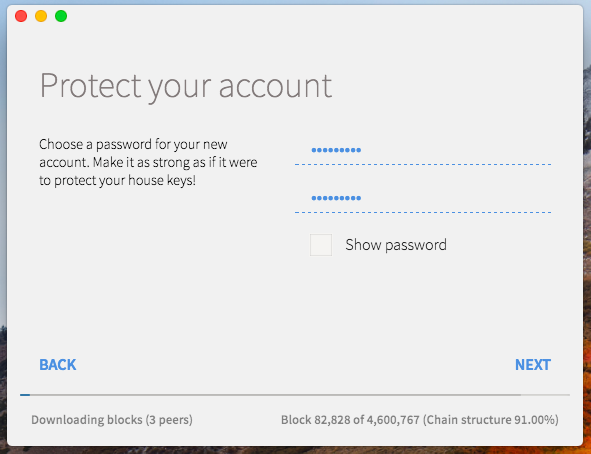Click the blue filled start of progress bar
Viewport: 591px width, 454px height.
(x=25, y=395)
